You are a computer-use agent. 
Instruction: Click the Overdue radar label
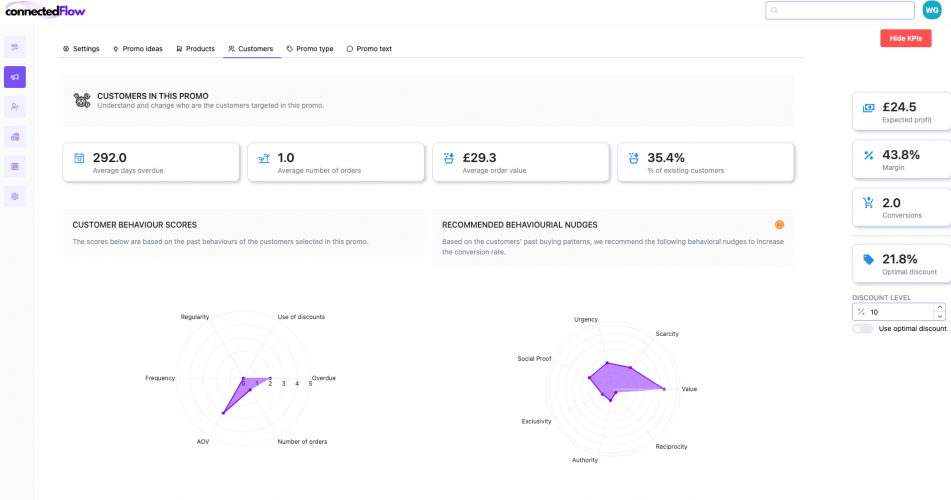click(x=324, y=378)
